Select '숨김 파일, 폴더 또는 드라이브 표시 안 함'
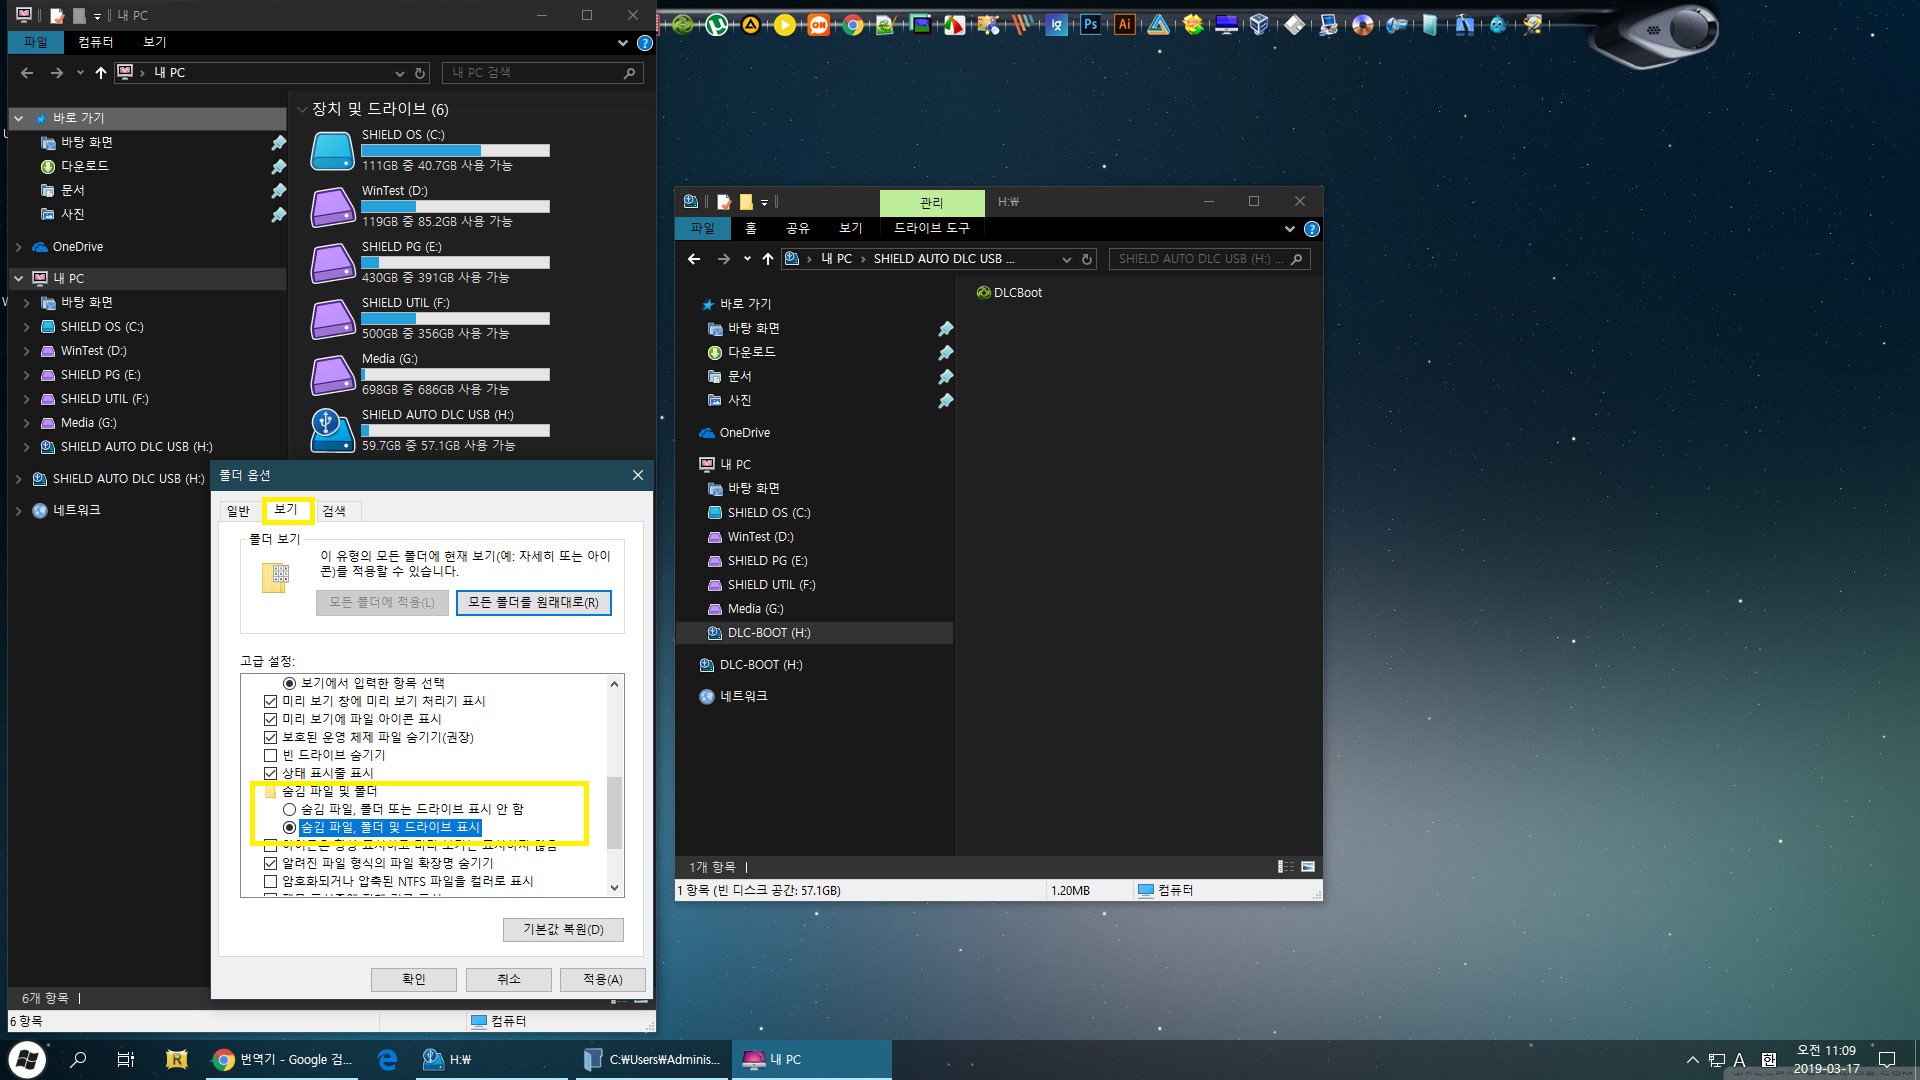This screenshot has width=1920, height=1080. 289,809
